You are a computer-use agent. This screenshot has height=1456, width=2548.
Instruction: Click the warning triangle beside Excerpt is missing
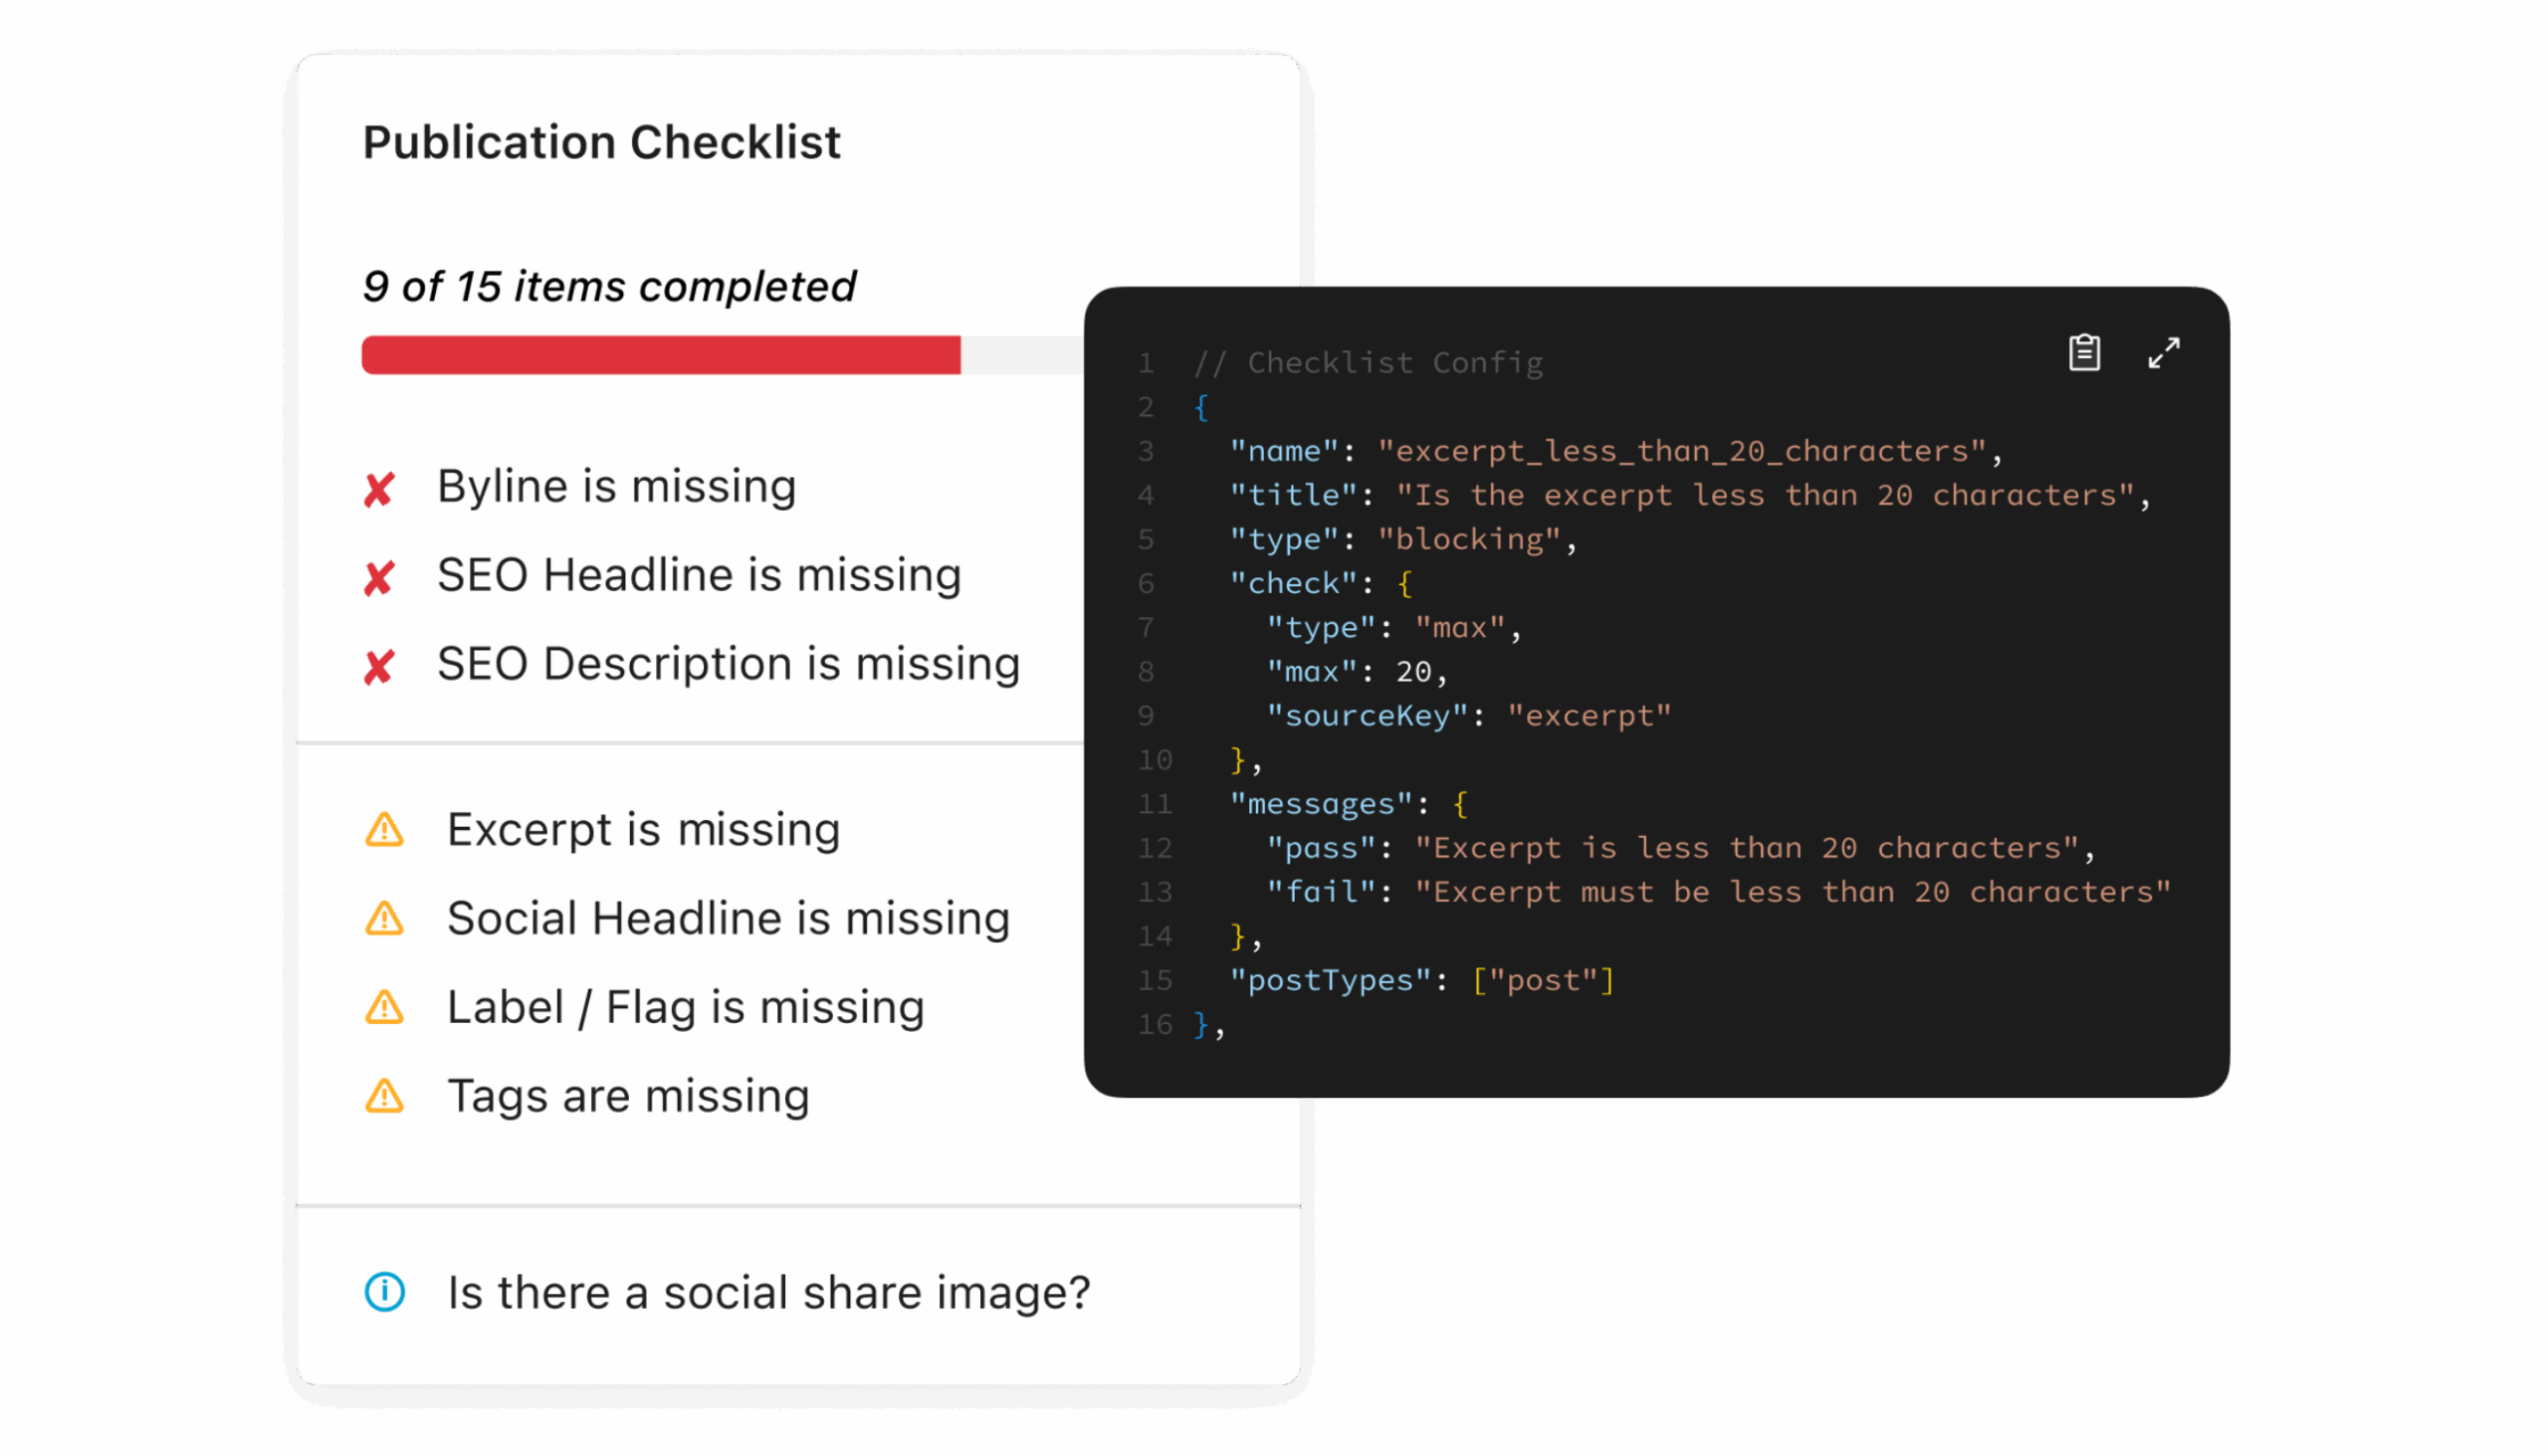pos(385,830)
